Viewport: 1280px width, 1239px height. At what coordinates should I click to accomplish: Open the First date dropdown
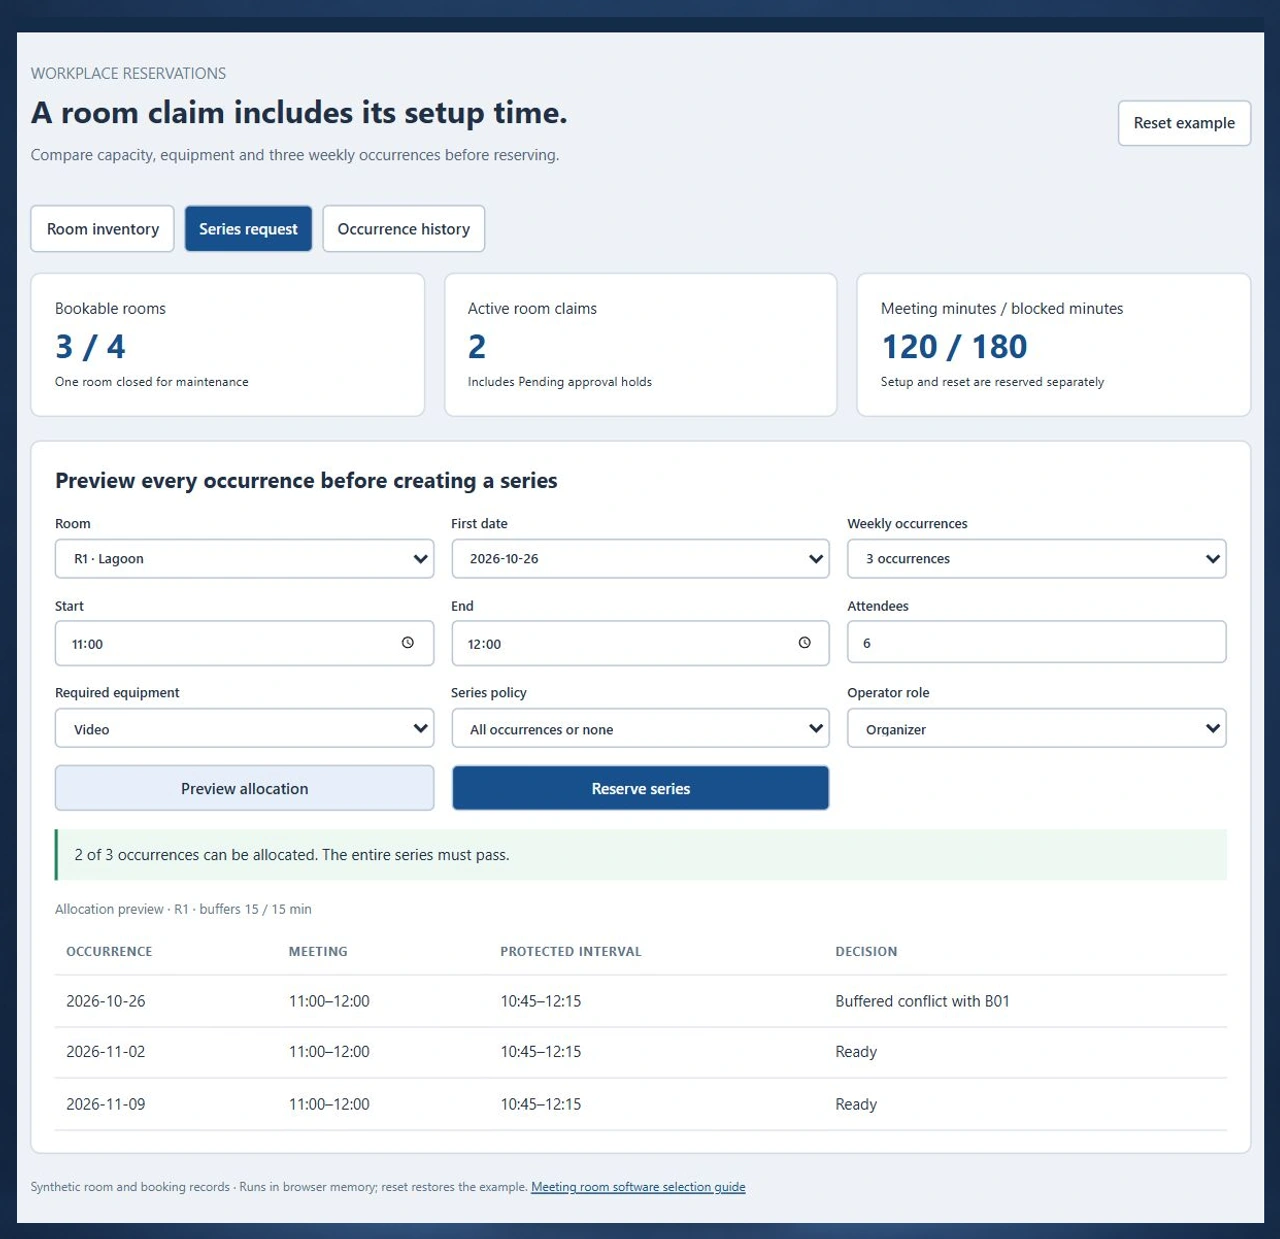click(640, 559)
